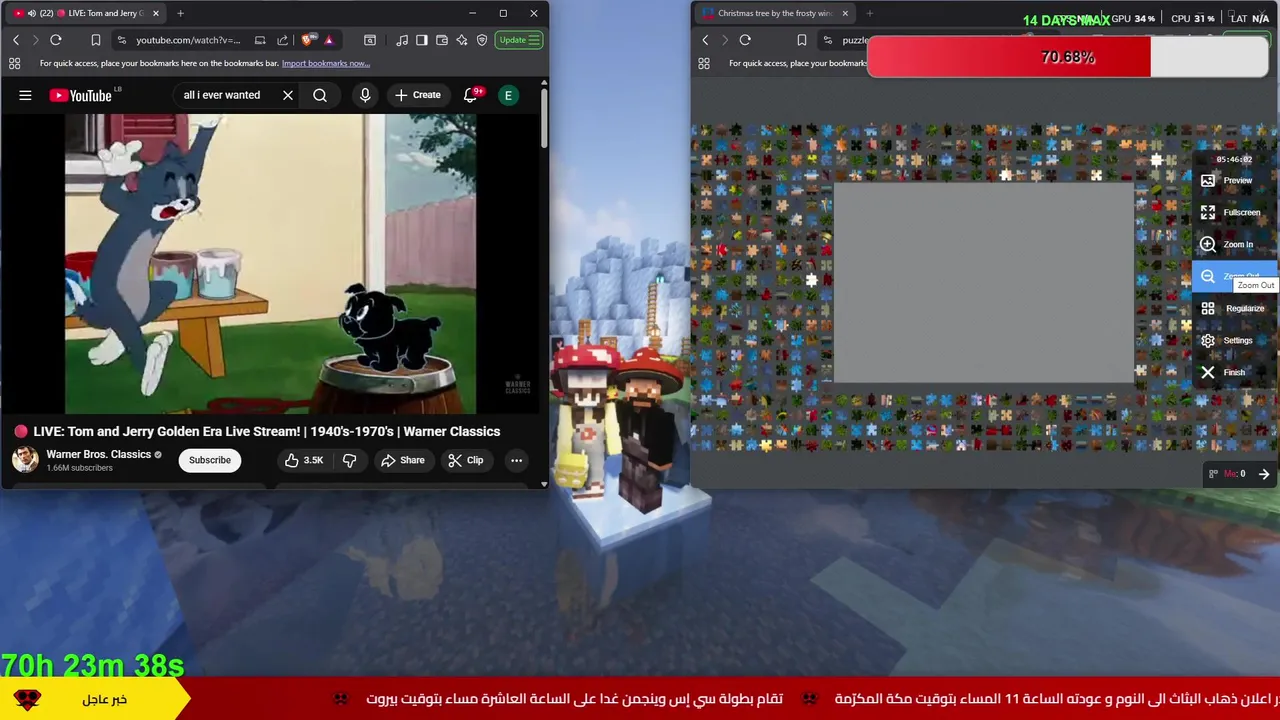Image resolution: width=1280 pixels, height=720 pixels.
Task: Finish the puzzle session
Action: [x=1235, y=373]
